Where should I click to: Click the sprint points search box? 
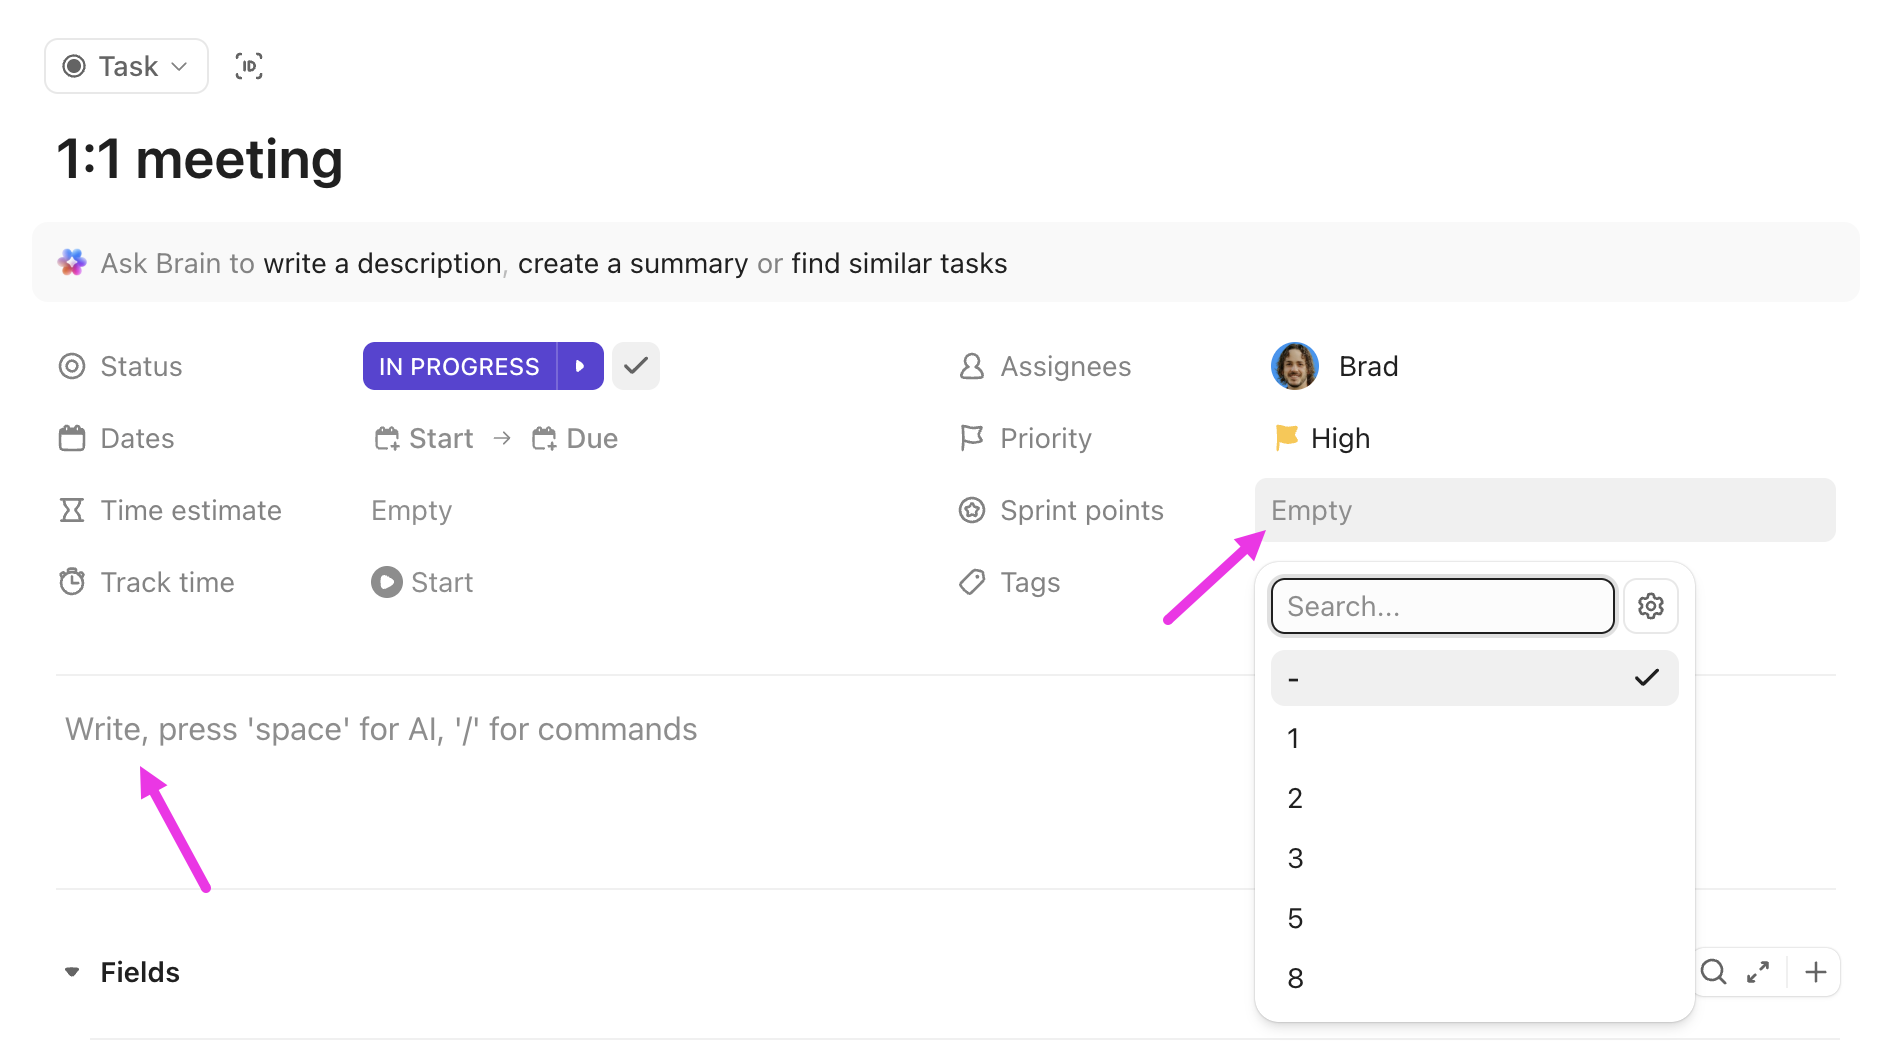point(1441,605)
